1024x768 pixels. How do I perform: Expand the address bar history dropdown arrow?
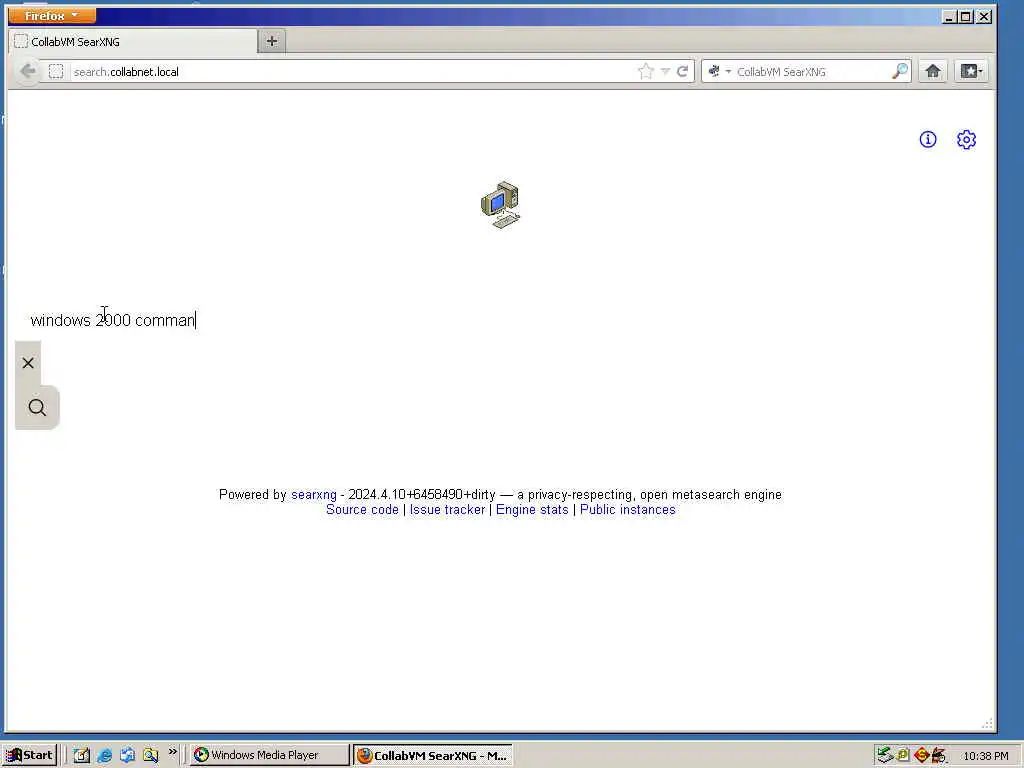(x=665, y=72)
